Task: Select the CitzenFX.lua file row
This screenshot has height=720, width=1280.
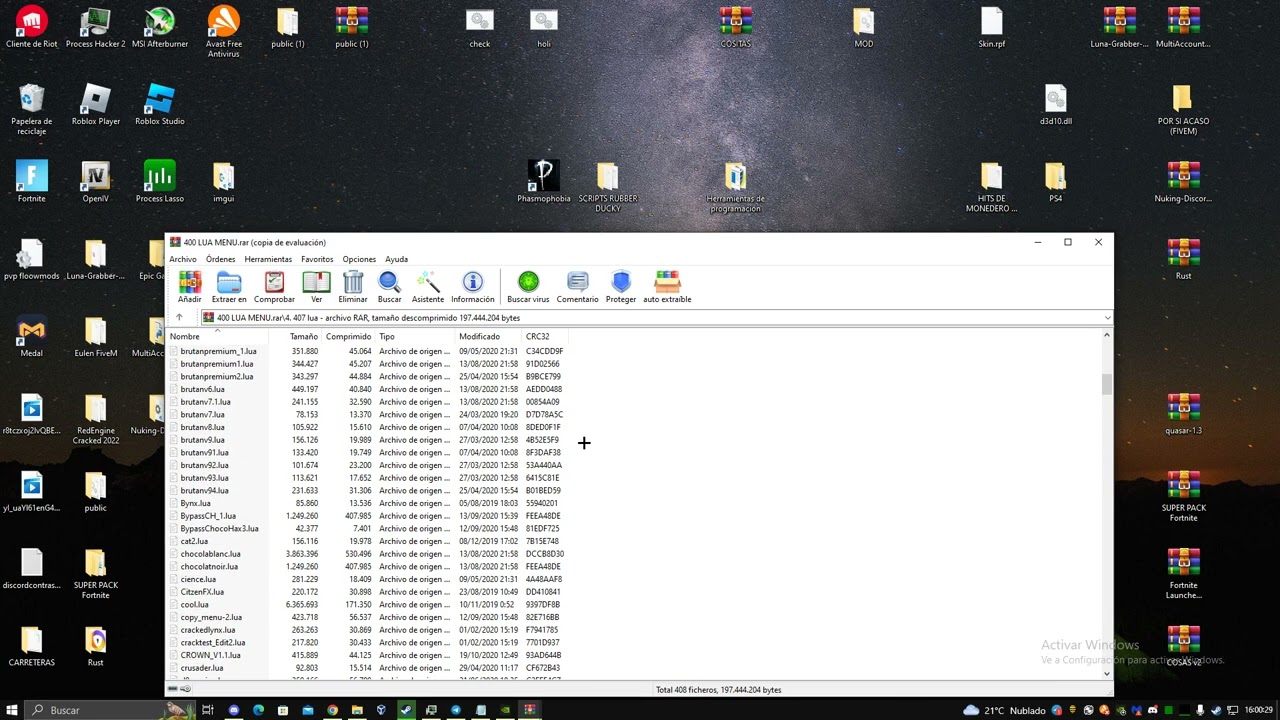Action: (x=368, y=592)
